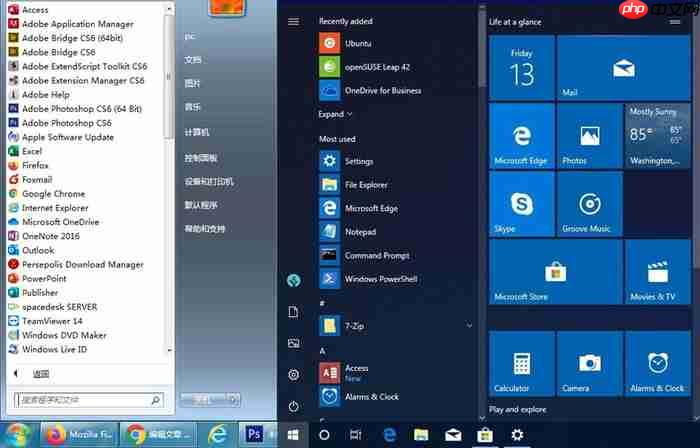Open the Microsoft Edge tile
Screen dimensions: 700x448
point(522,136)
